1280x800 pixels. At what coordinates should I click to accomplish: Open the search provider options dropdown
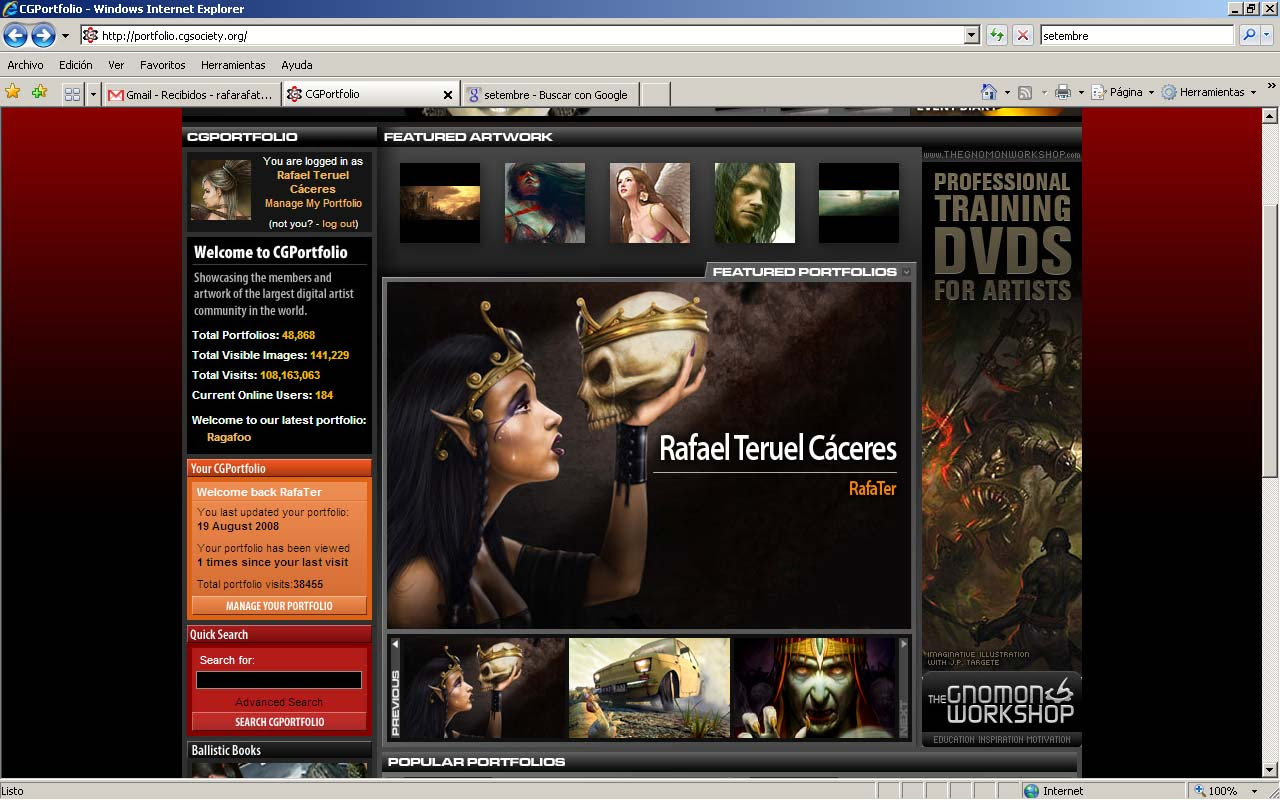coord(1266,35)
